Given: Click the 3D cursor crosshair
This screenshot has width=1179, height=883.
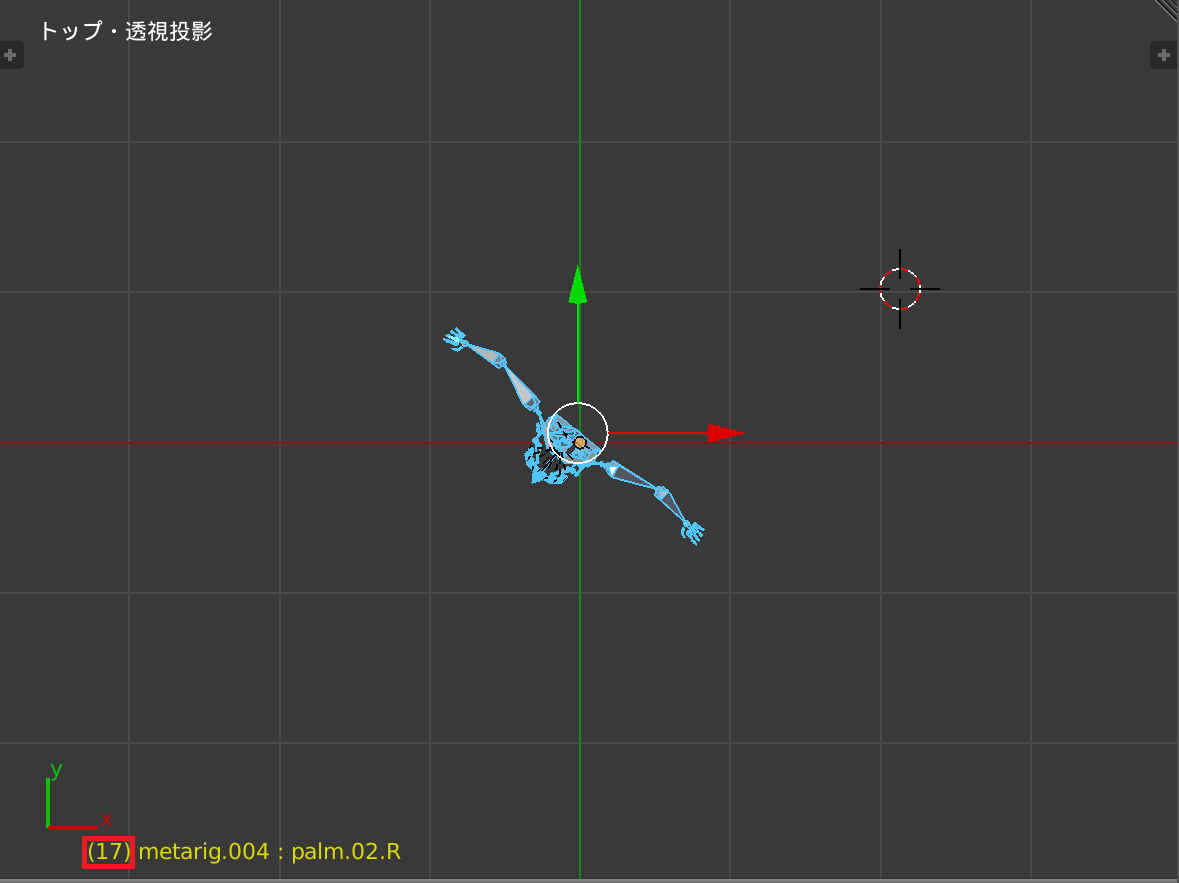Looking at the screenshot, I should coord(899,289).
